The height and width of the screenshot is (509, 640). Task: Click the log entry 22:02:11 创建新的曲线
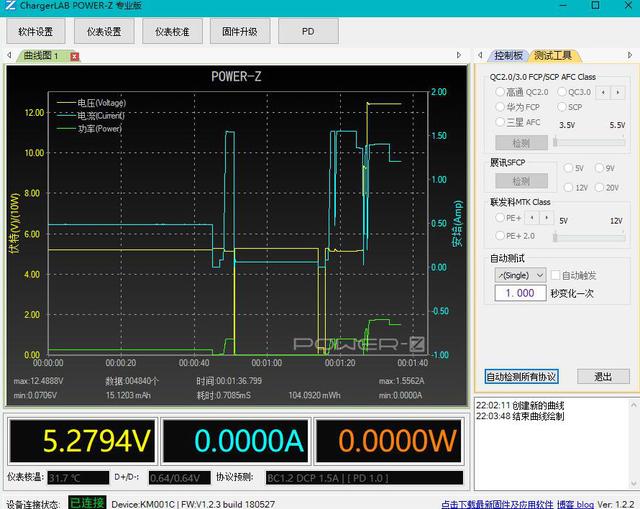(520, 405)
